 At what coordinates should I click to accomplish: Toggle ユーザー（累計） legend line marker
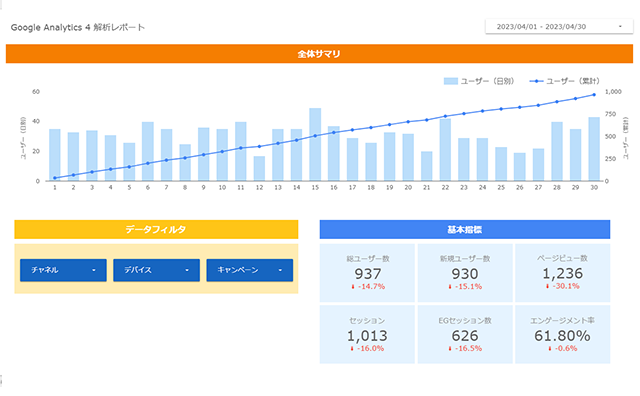point(536,81)
